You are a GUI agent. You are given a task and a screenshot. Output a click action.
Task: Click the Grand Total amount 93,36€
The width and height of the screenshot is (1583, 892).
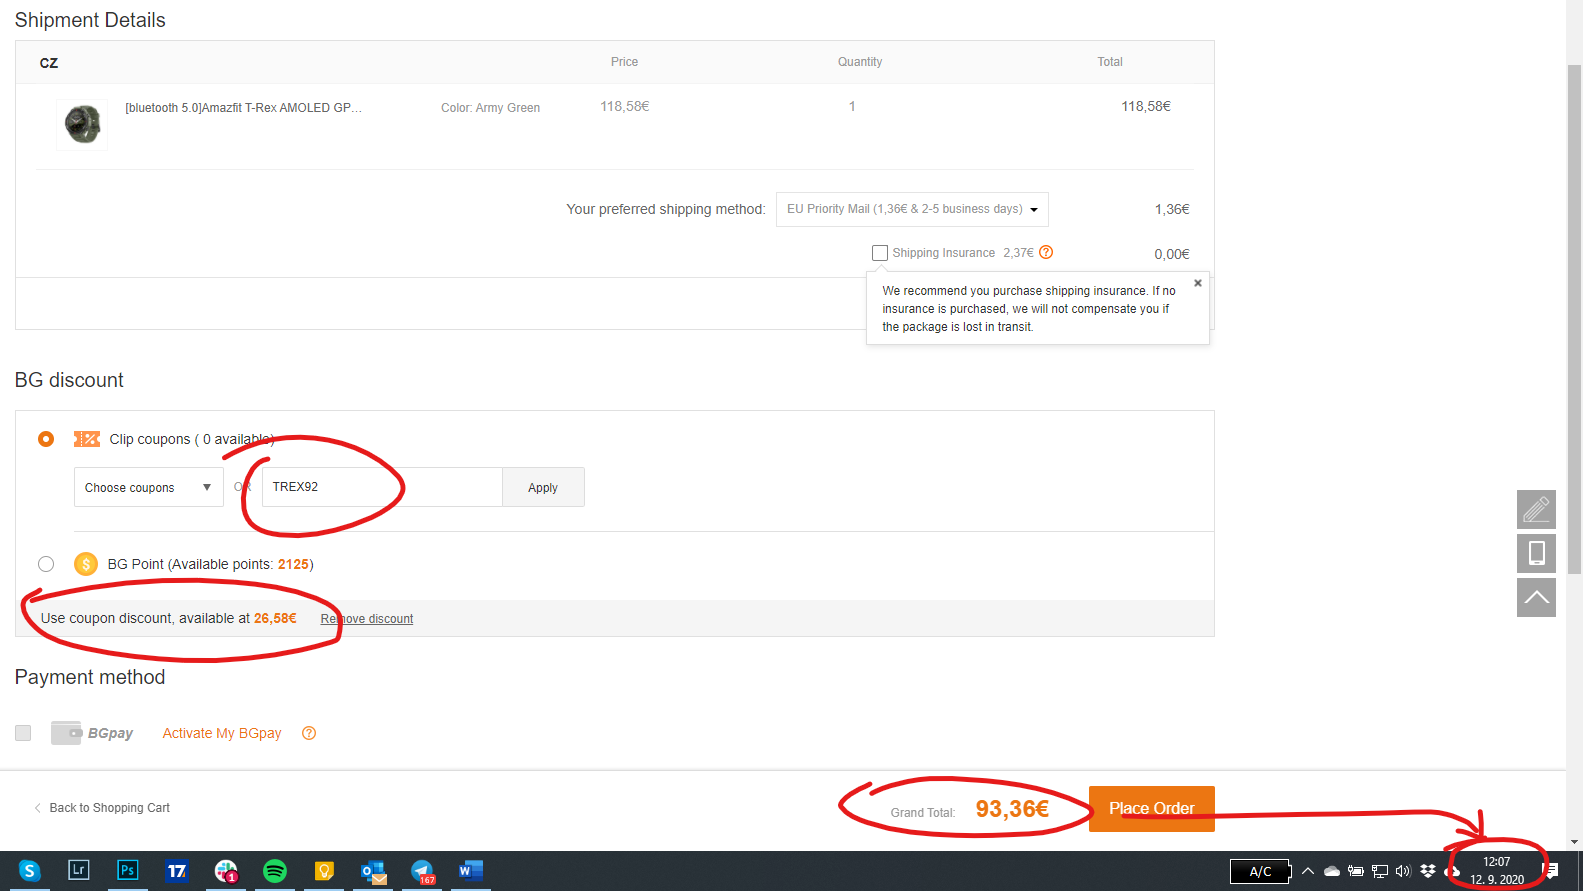(x=1012, y=808)
